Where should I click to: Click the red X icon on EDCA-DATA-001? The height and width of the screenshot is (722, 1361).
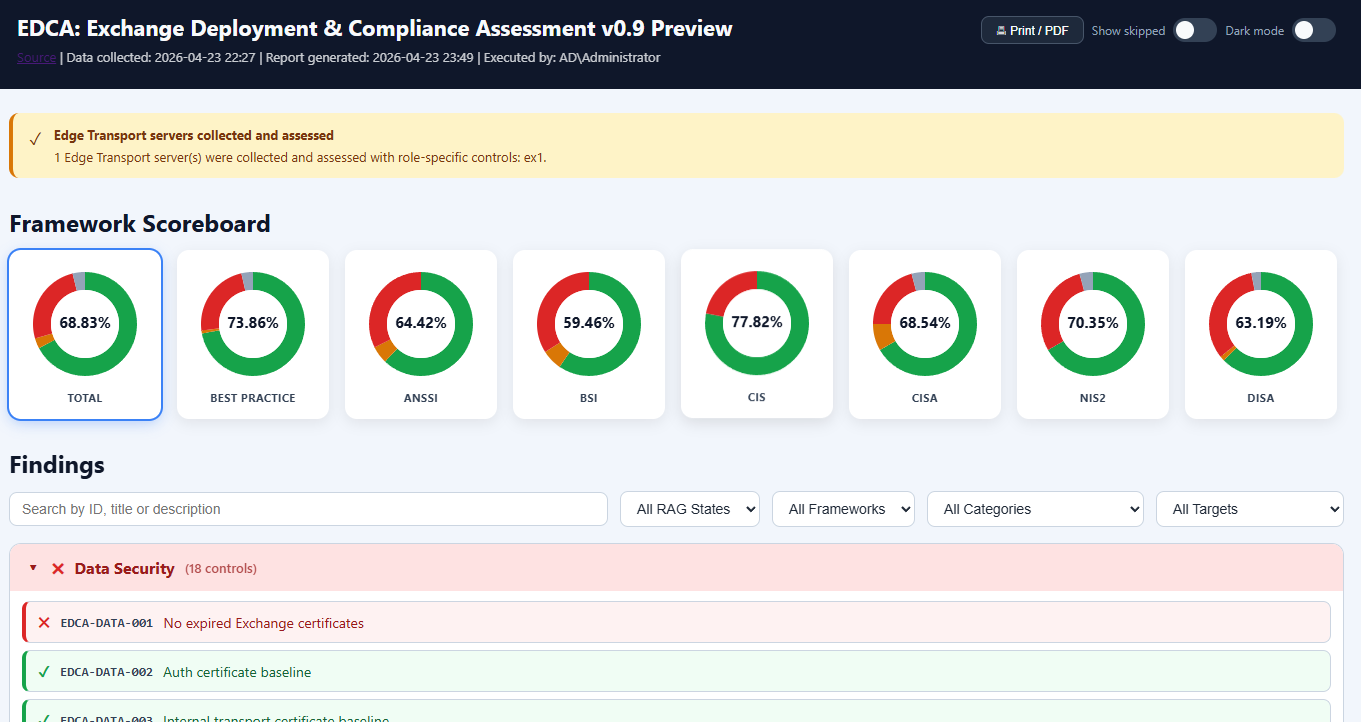coord(44,623)
